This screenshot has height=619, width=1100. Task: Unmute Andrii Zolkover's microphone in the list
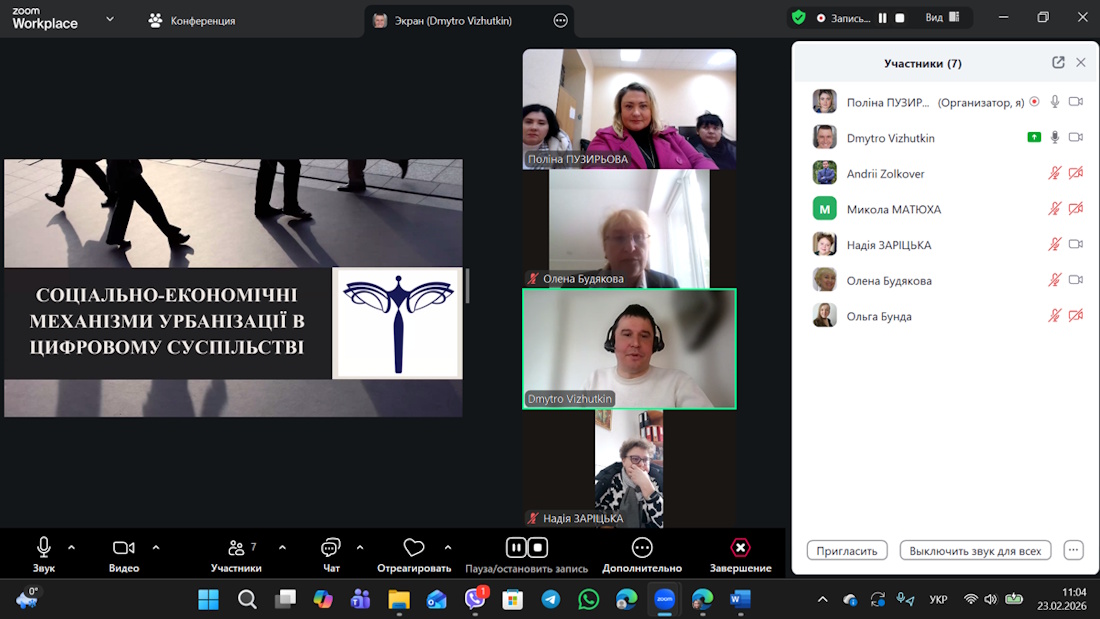click(1054, 173)
